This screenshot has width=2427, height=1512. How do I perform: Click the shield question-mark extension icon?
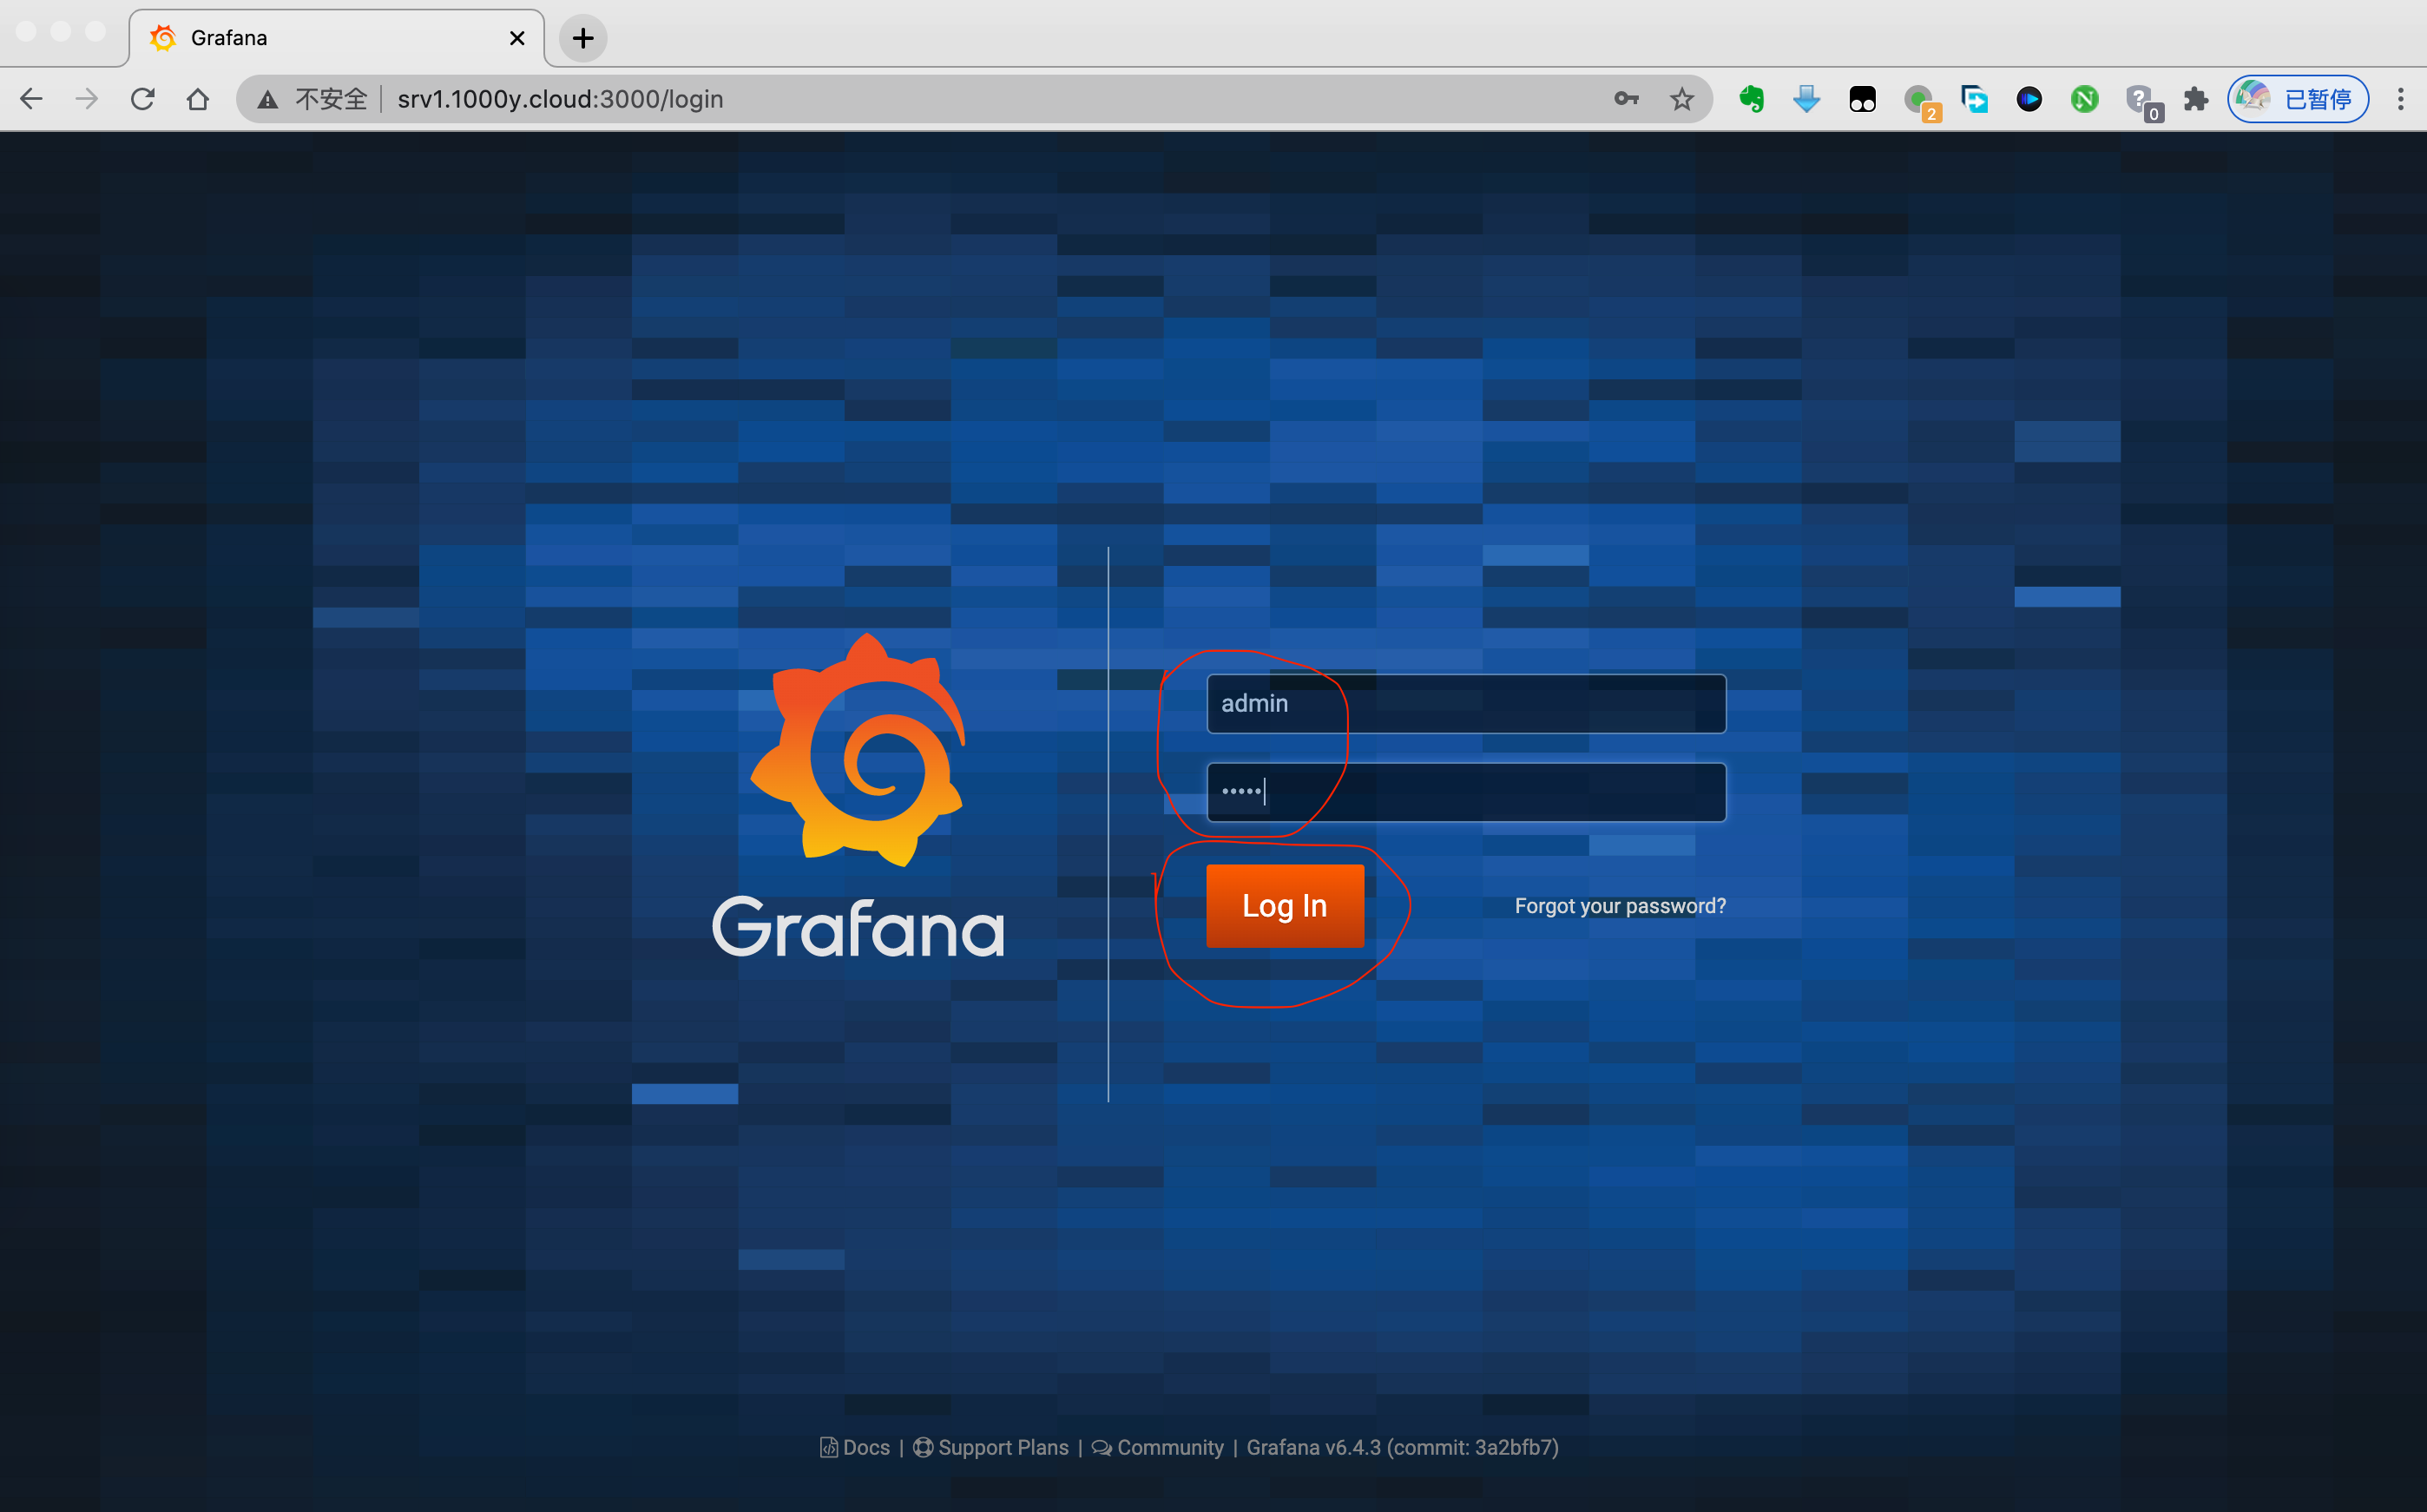[2140, 99]
